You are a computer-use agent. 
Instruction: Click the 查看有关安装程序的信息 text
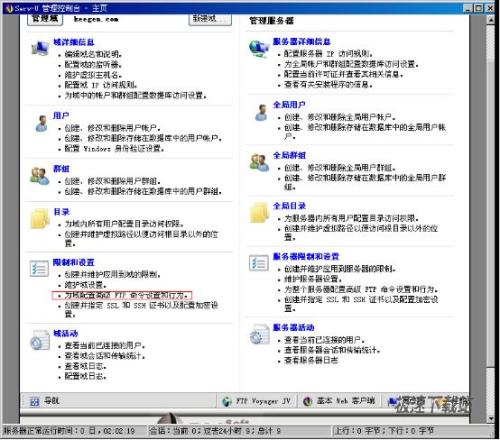(328, 84)
